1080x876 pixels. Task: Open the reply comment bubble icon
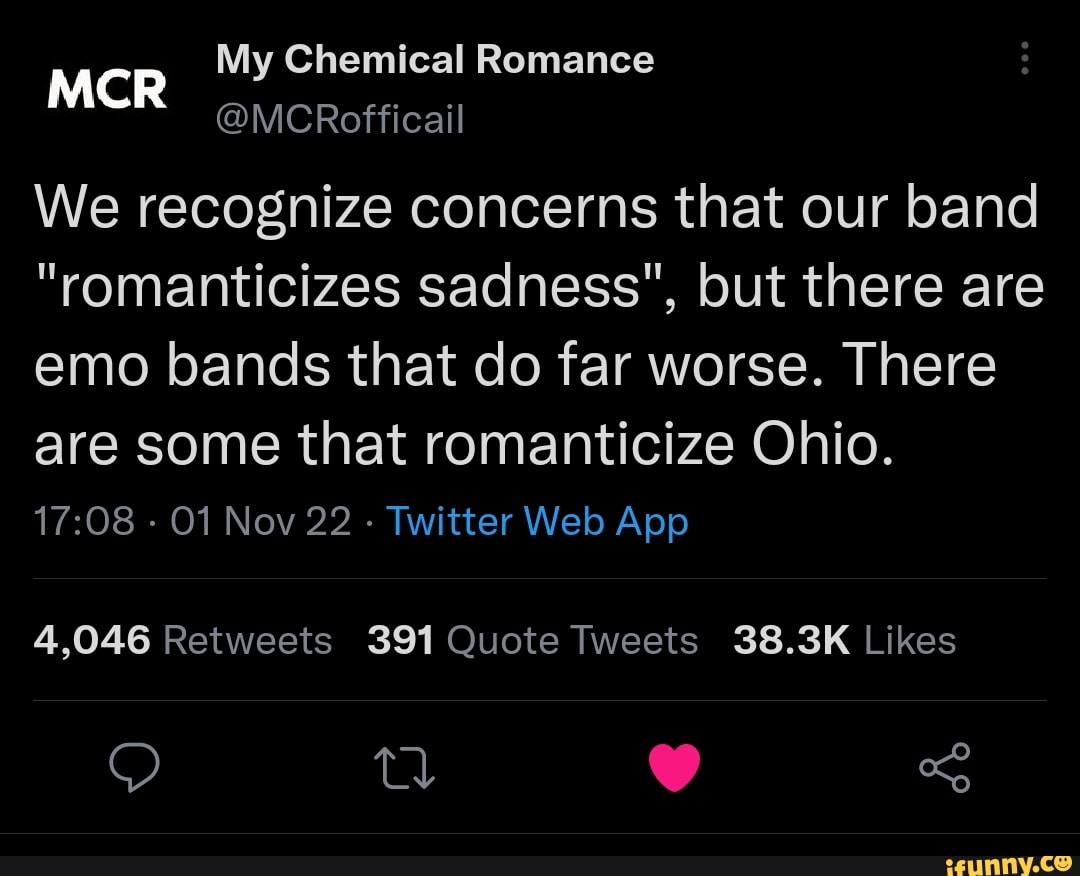point(135,767)
